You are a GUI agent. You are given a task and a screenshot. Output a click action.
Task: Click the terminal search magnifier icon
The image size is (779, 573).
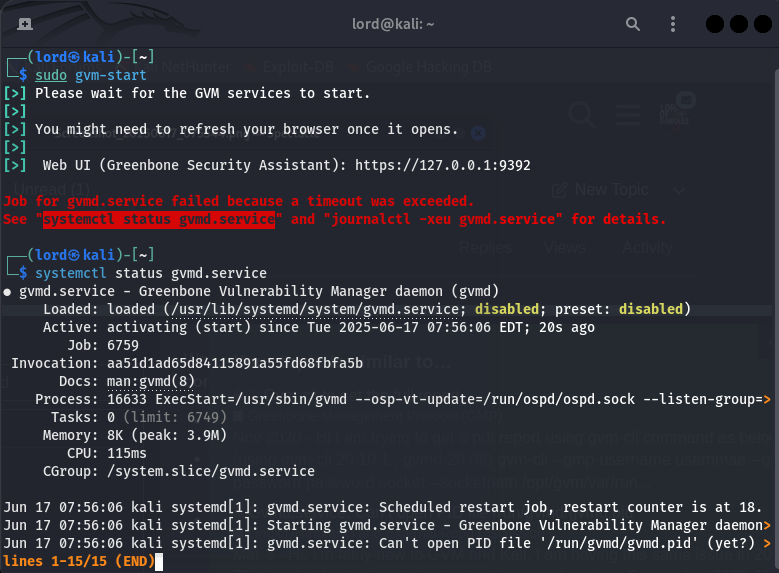(x=633, y=23)
